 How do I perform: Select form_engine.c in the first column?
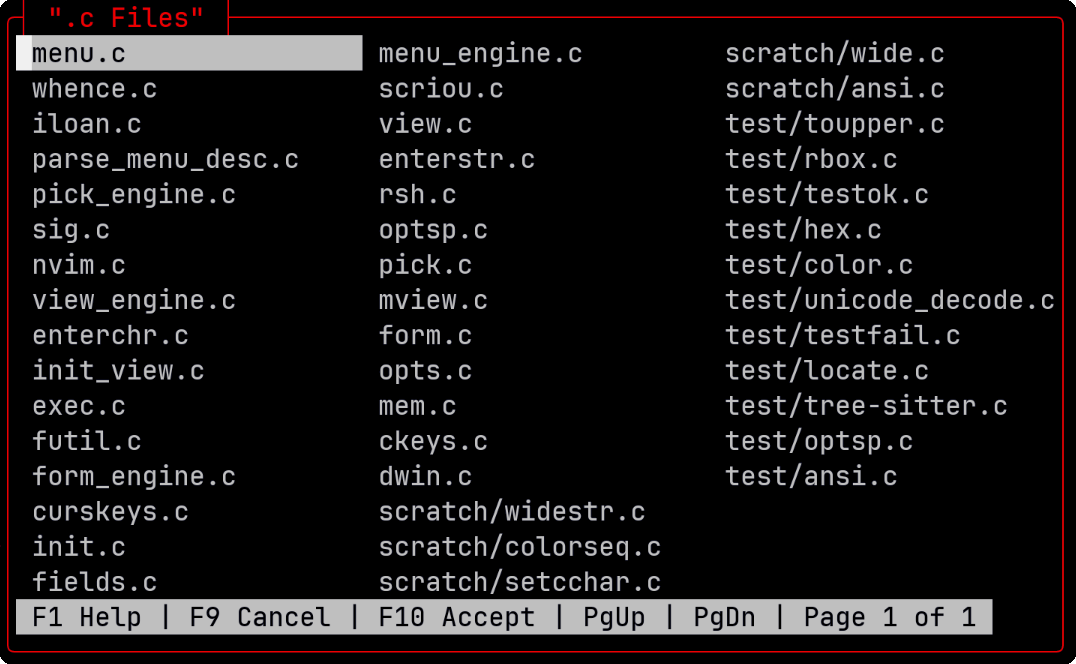(x=134, y=477)
